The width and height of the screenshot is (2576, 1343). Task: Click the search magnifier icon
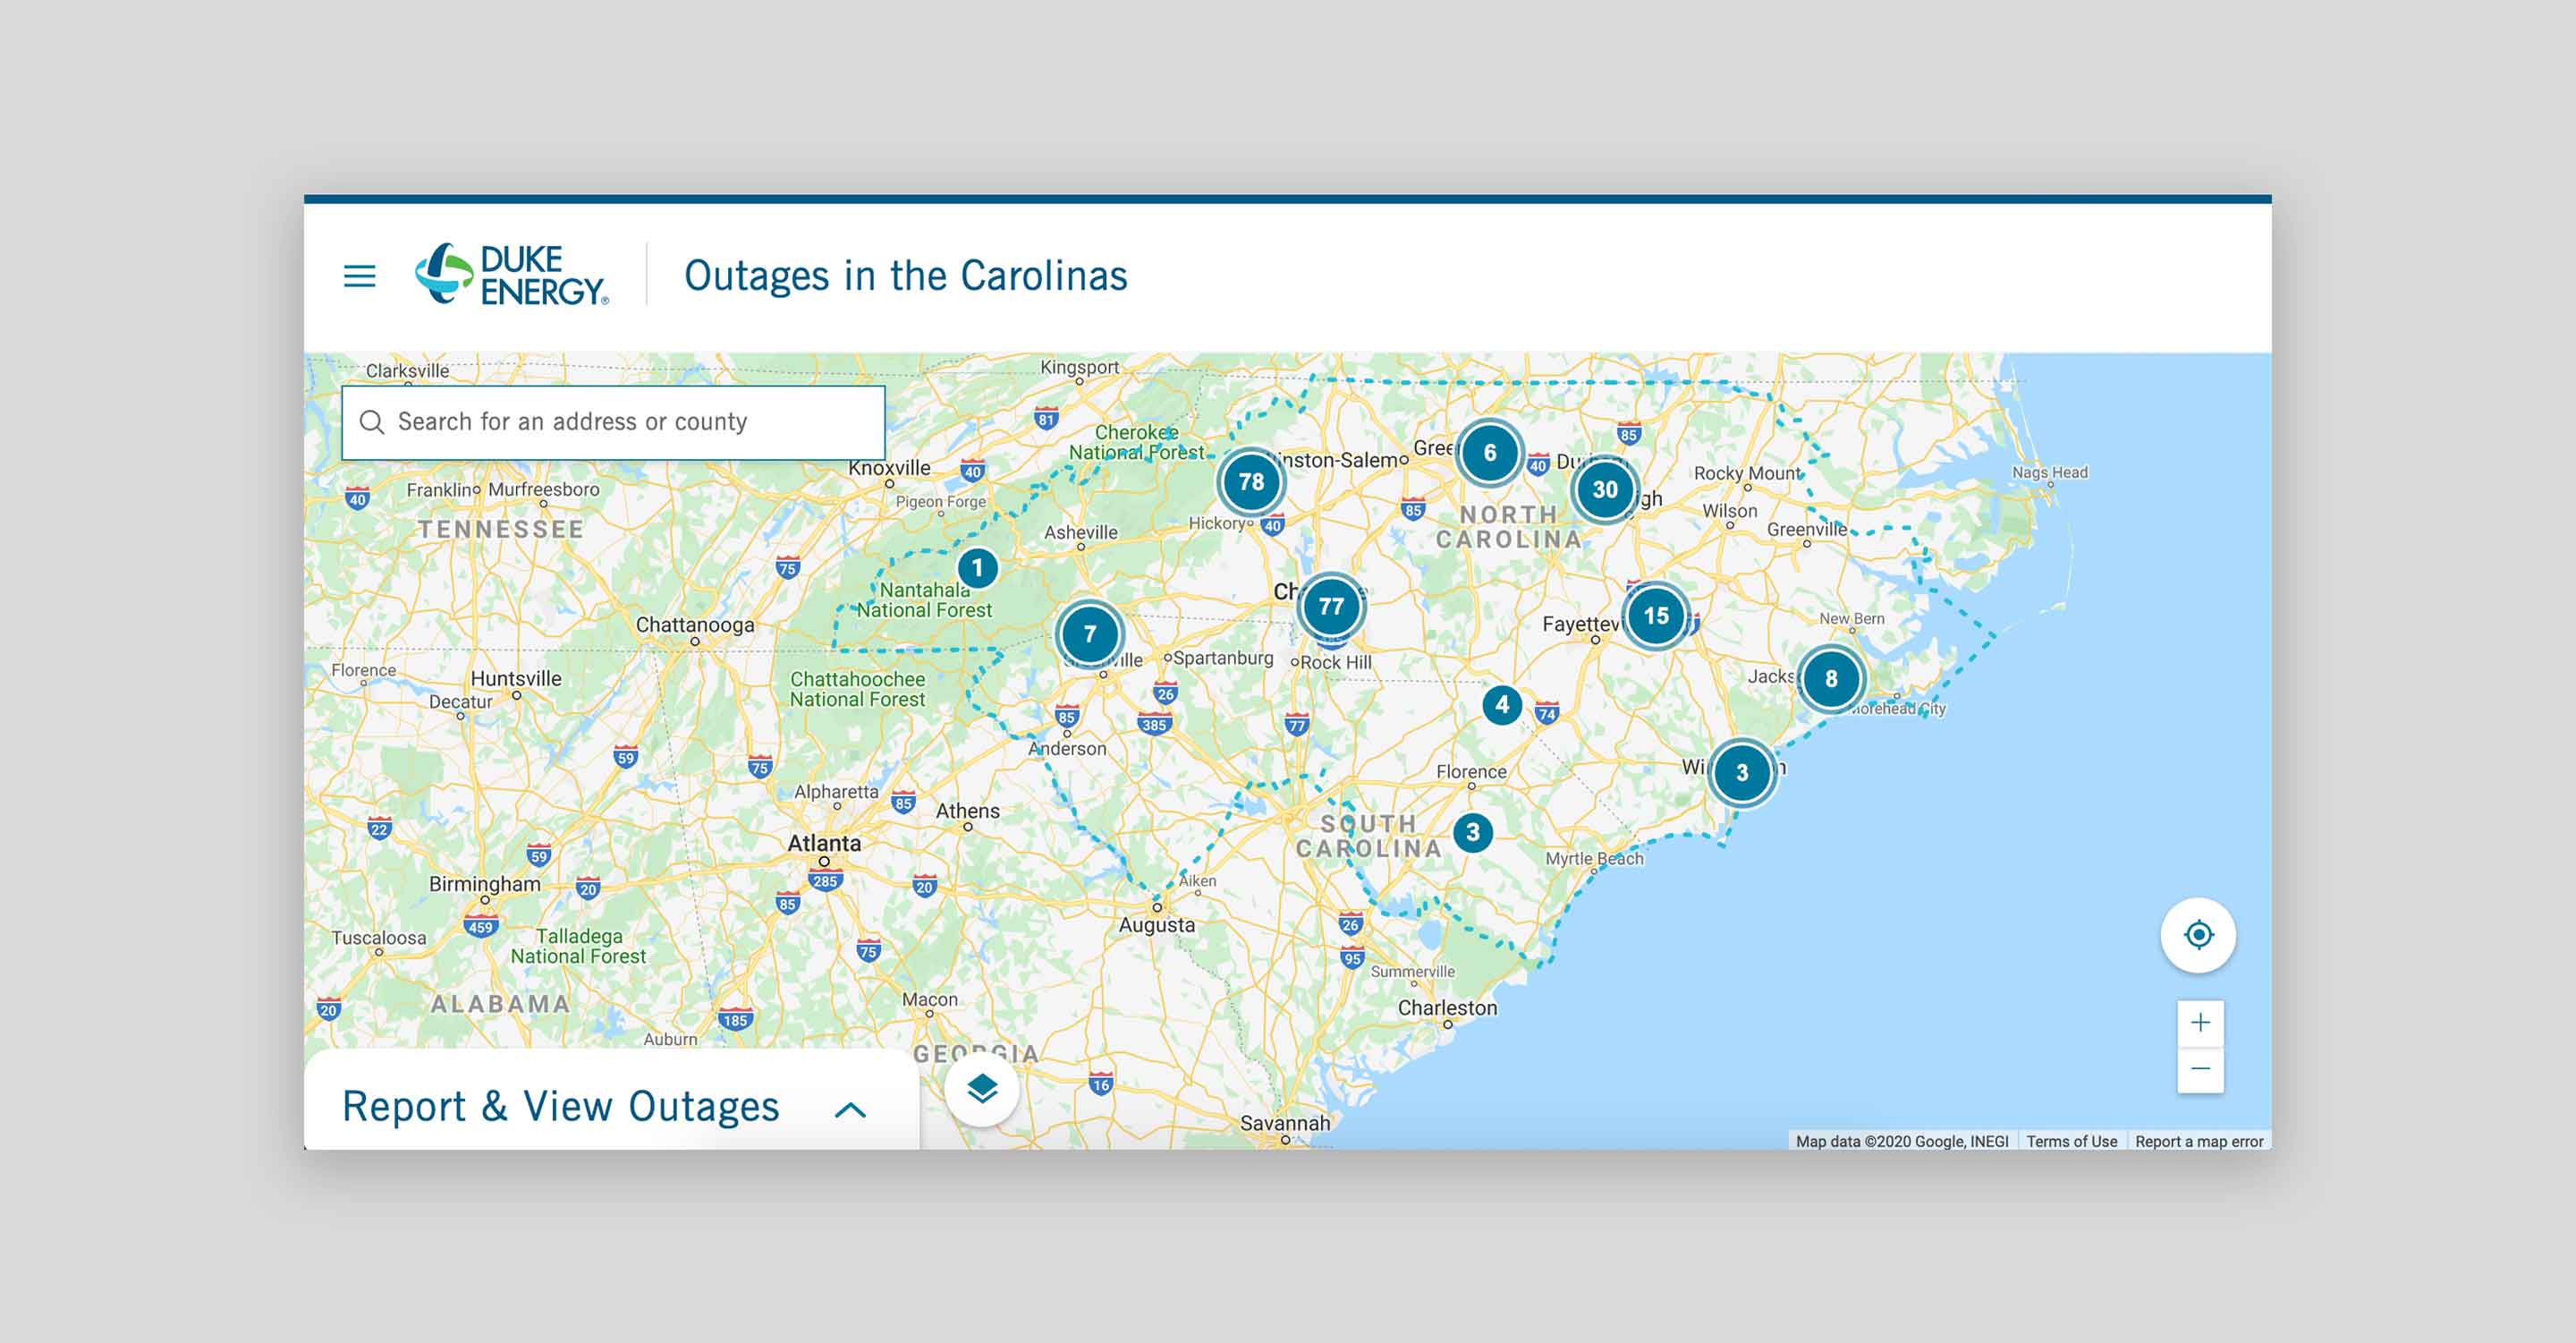click(371, 421)
